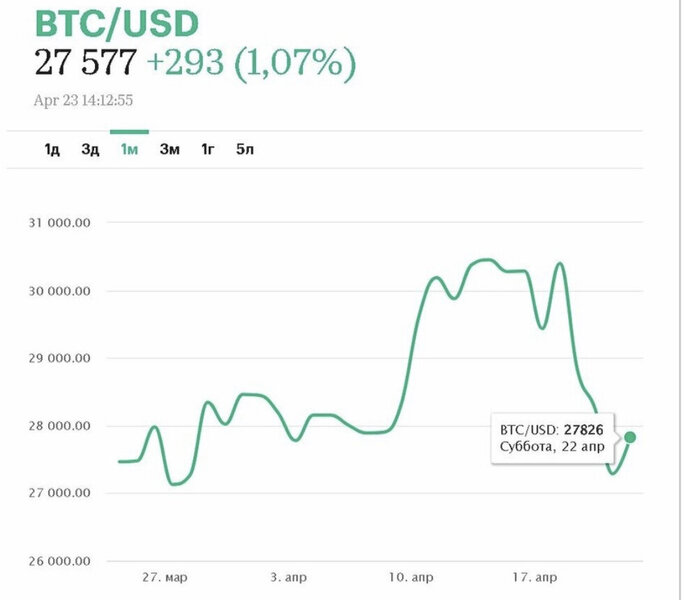The height and width of the screenshot is (600, 695).
Task: Click the 31 000.00 axis label
Action: [x=62, y=223]
